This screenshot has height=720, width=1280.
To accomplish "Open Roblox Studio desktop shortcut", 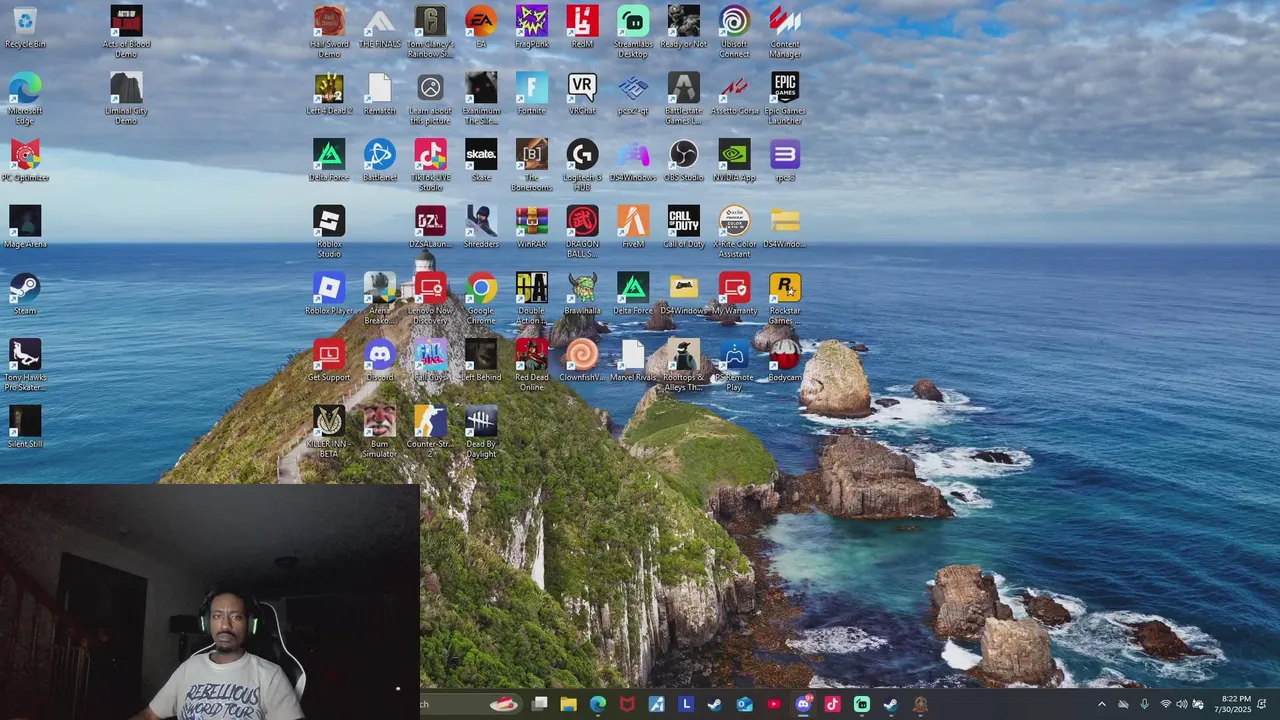I will point(329,232).
